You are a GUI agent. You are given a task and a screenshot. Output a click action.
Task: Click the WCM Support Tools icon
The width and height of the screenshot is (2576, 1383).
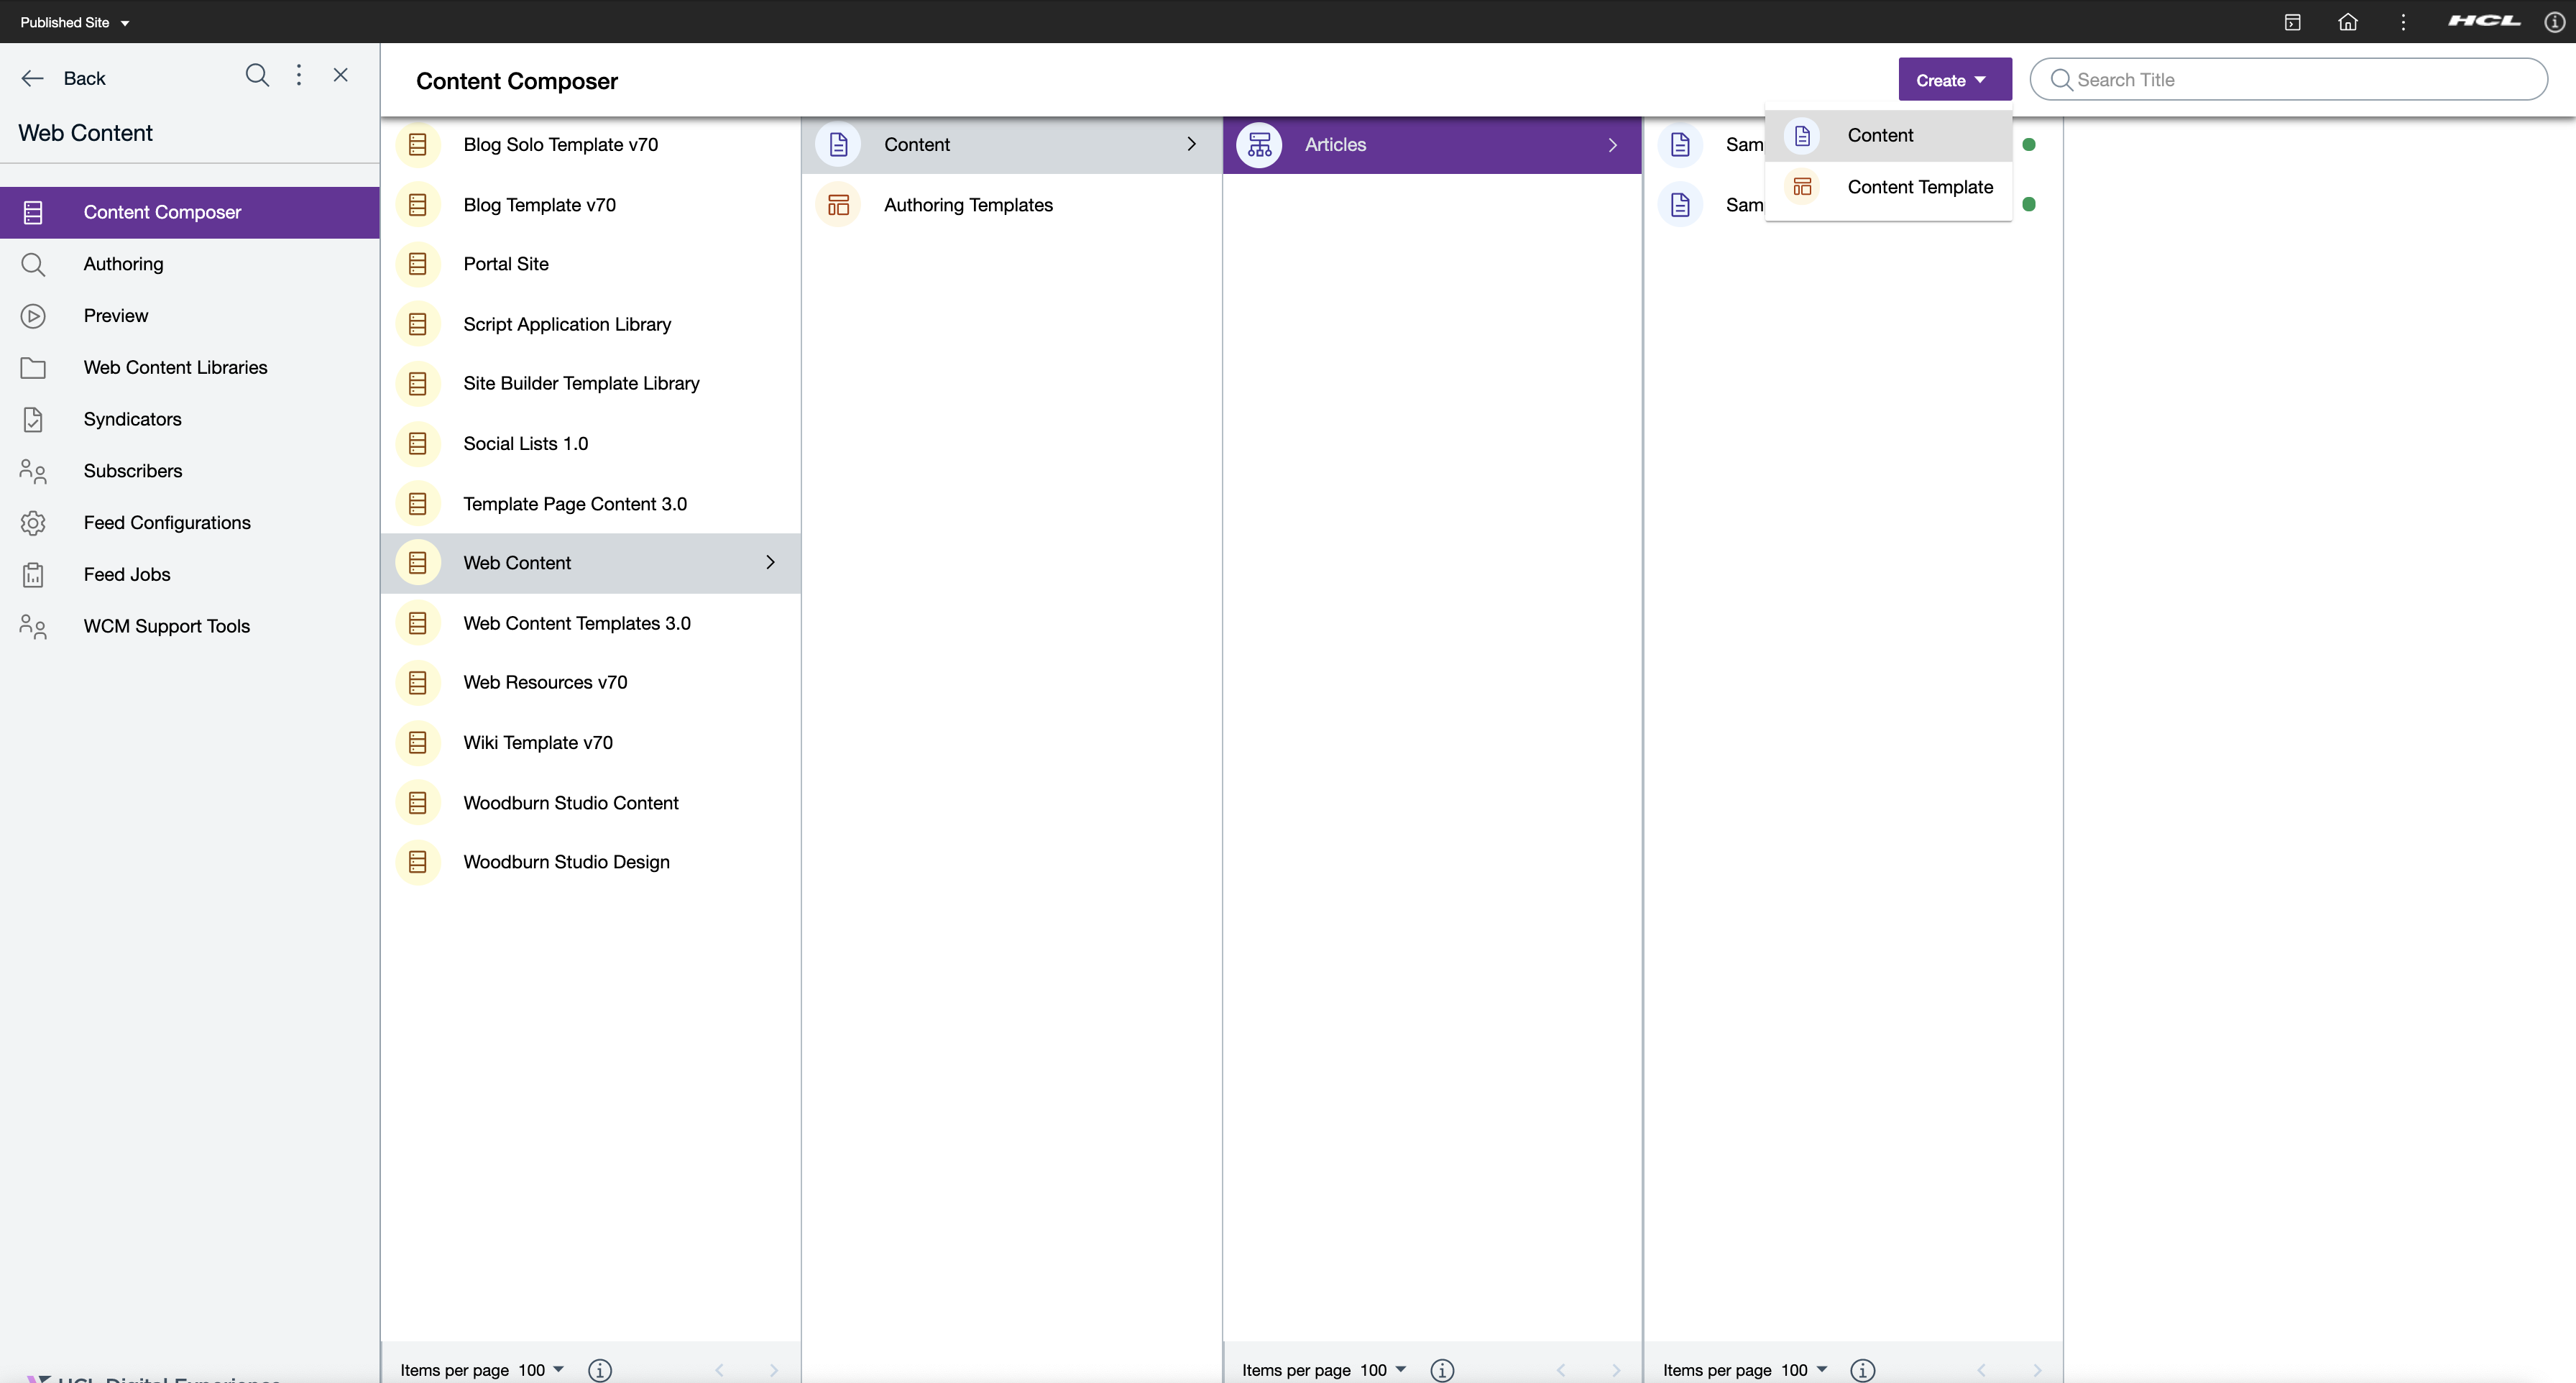click(33, 627)
